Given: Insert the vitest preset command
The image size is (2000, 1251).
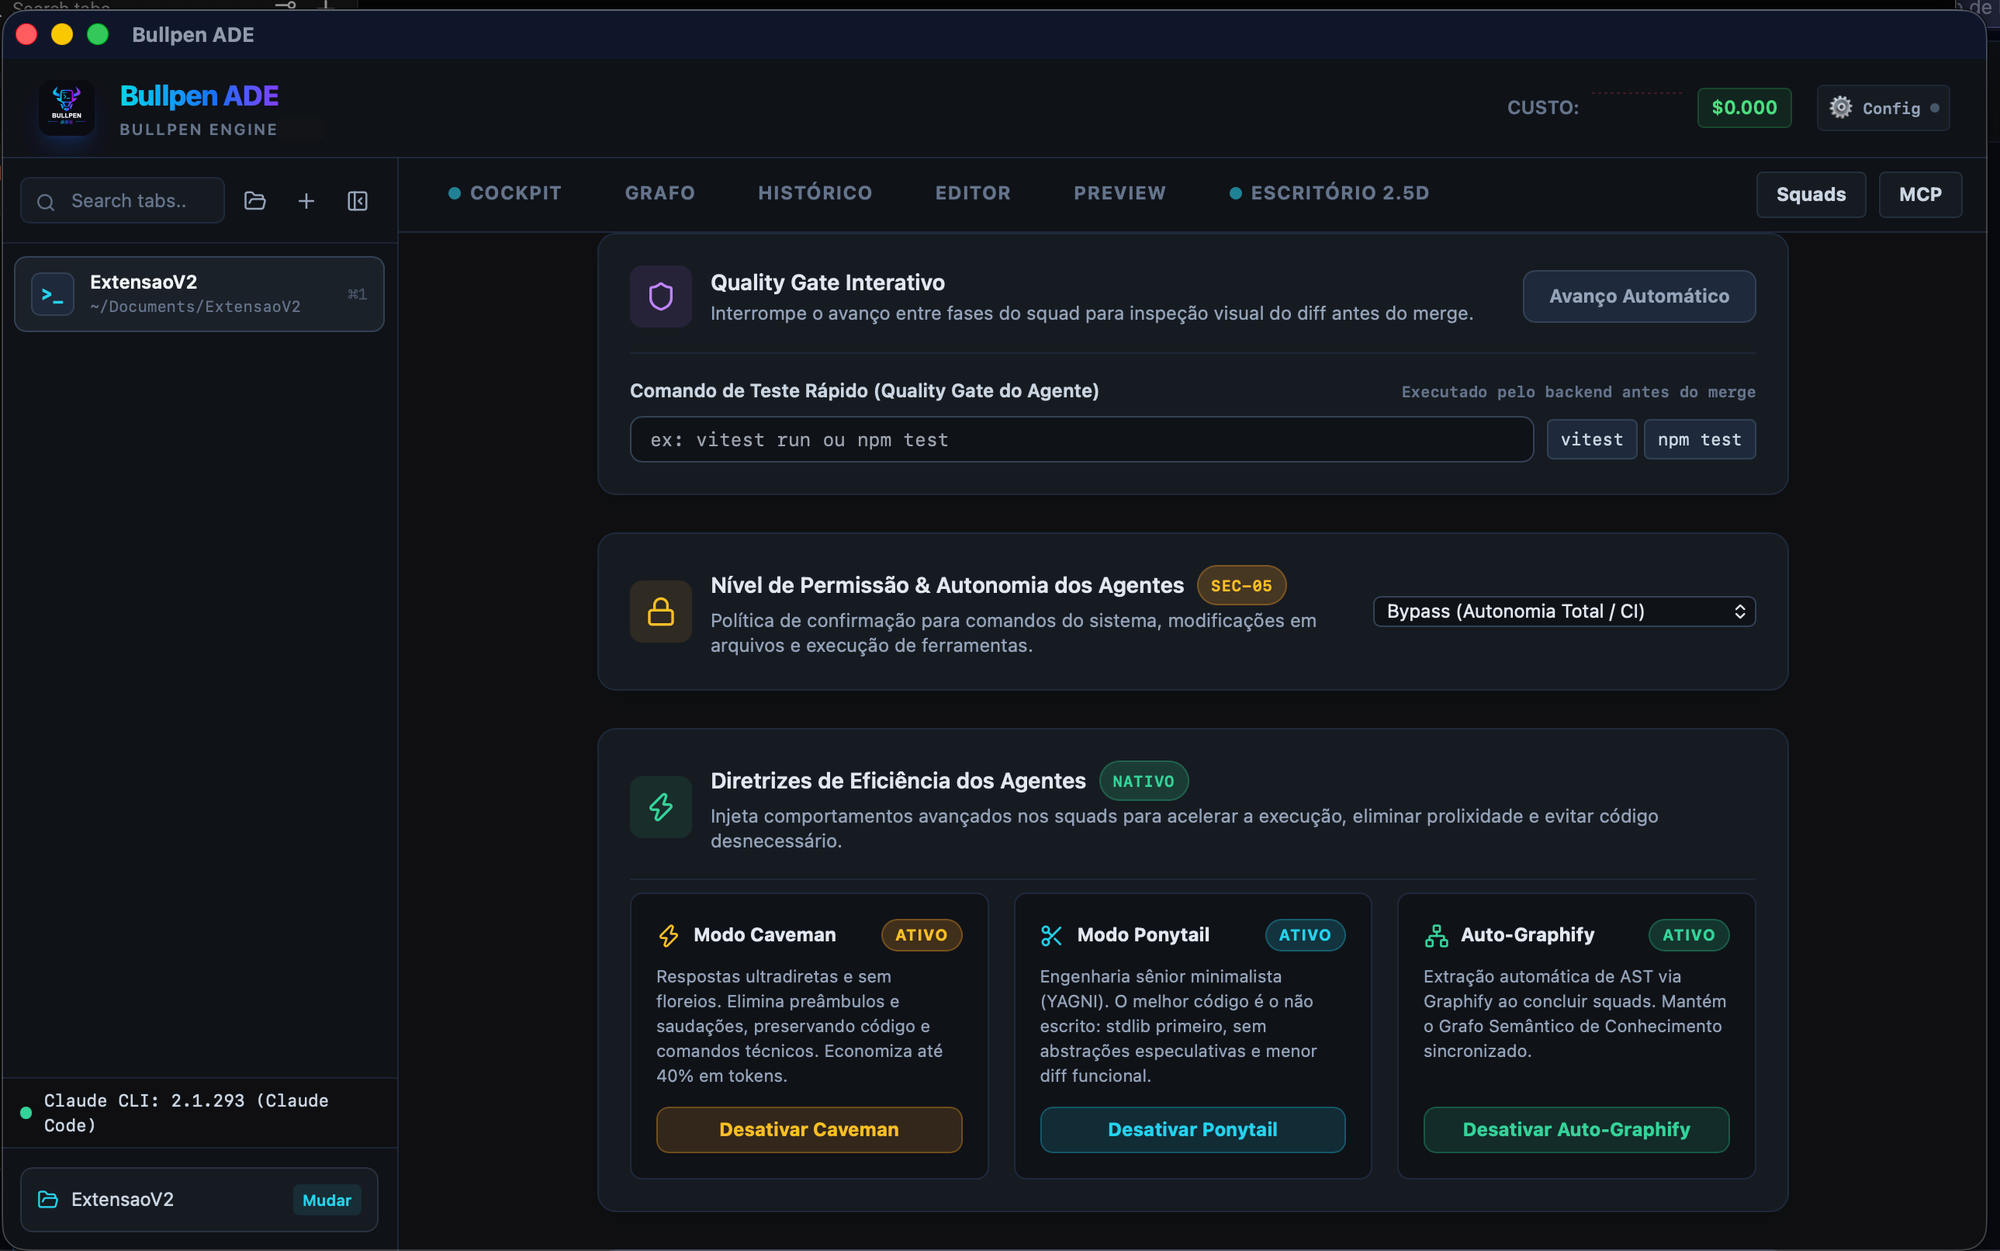Looking at the screenshot, I should (x=1592, y=439).
